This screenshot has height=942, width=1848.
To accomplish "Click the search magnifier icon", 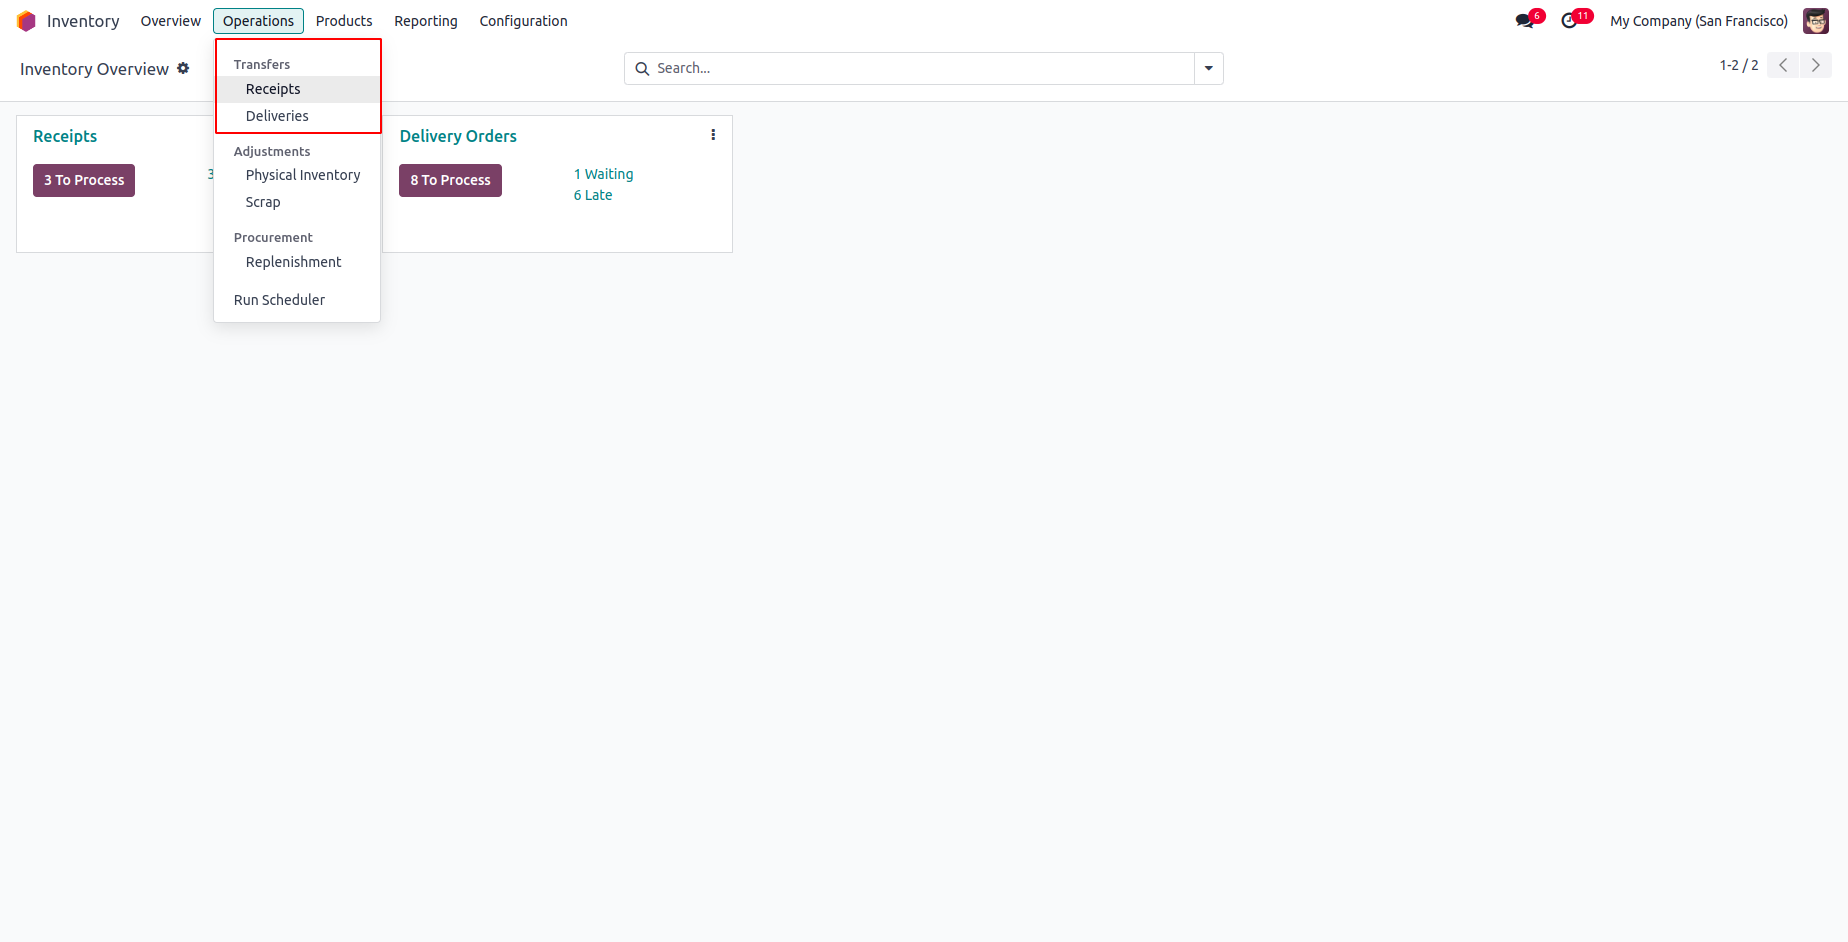I will [642, 69].
